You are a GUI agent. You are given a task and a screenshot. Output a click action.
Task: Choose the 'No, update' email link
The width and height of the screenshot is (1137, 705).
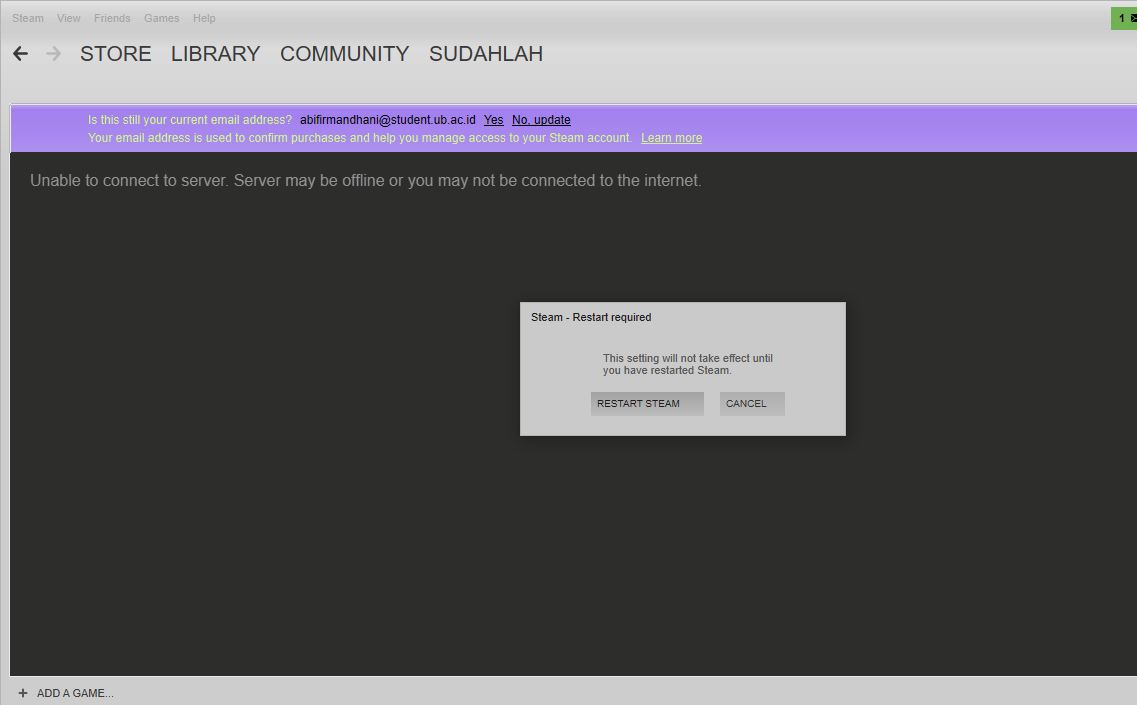tap(541, 120)
